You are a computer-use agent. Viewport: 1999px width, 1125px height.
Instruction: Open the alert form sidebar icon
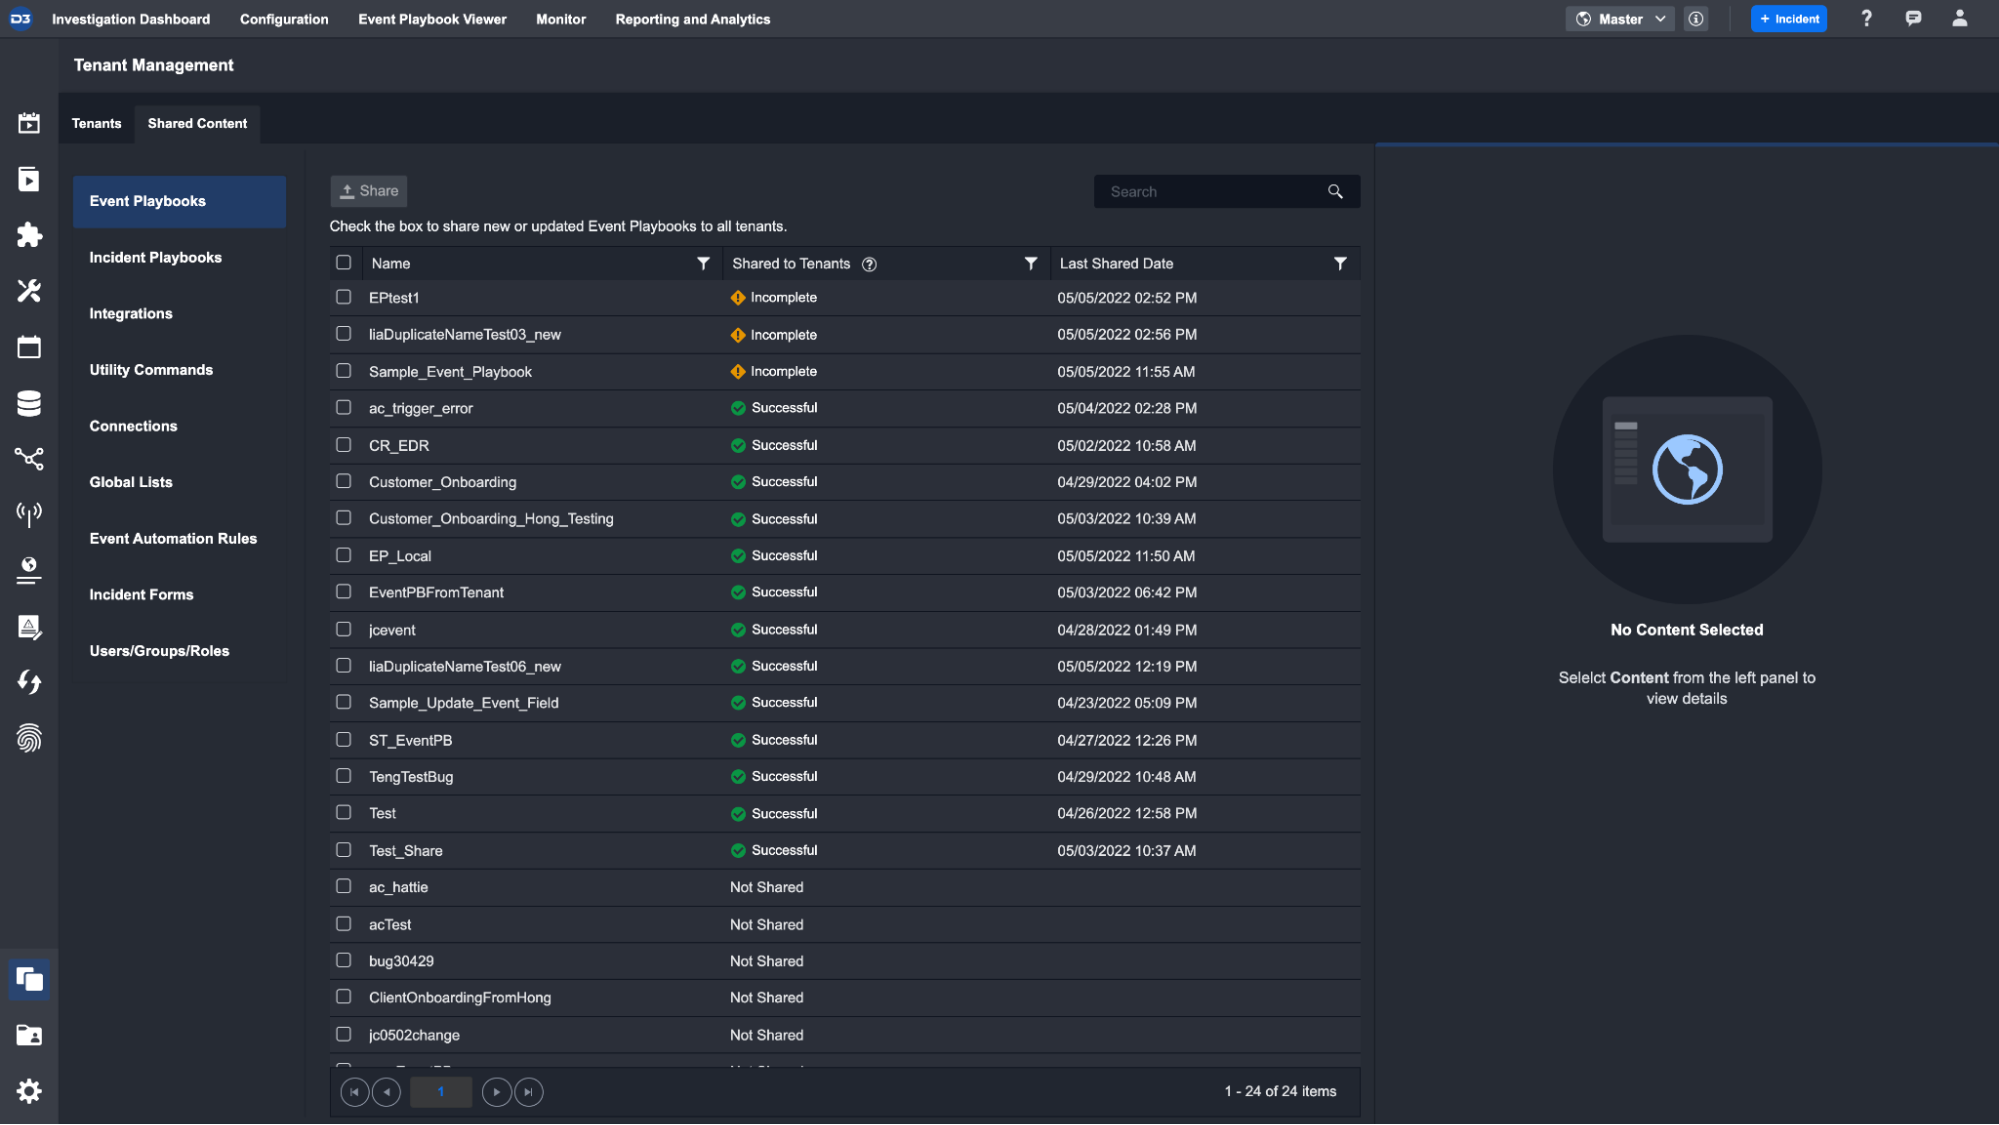tap(29, 627)
